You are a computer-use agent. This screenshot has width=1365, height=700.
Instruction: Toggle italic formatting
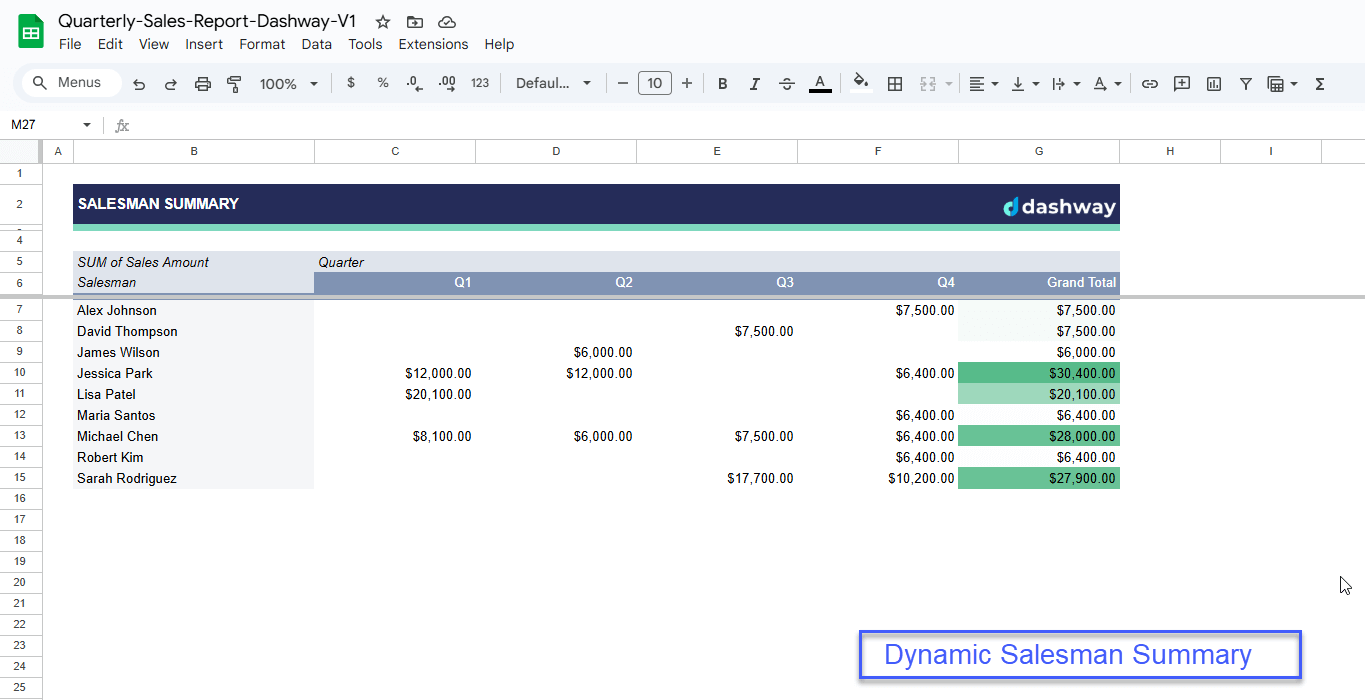755,84
